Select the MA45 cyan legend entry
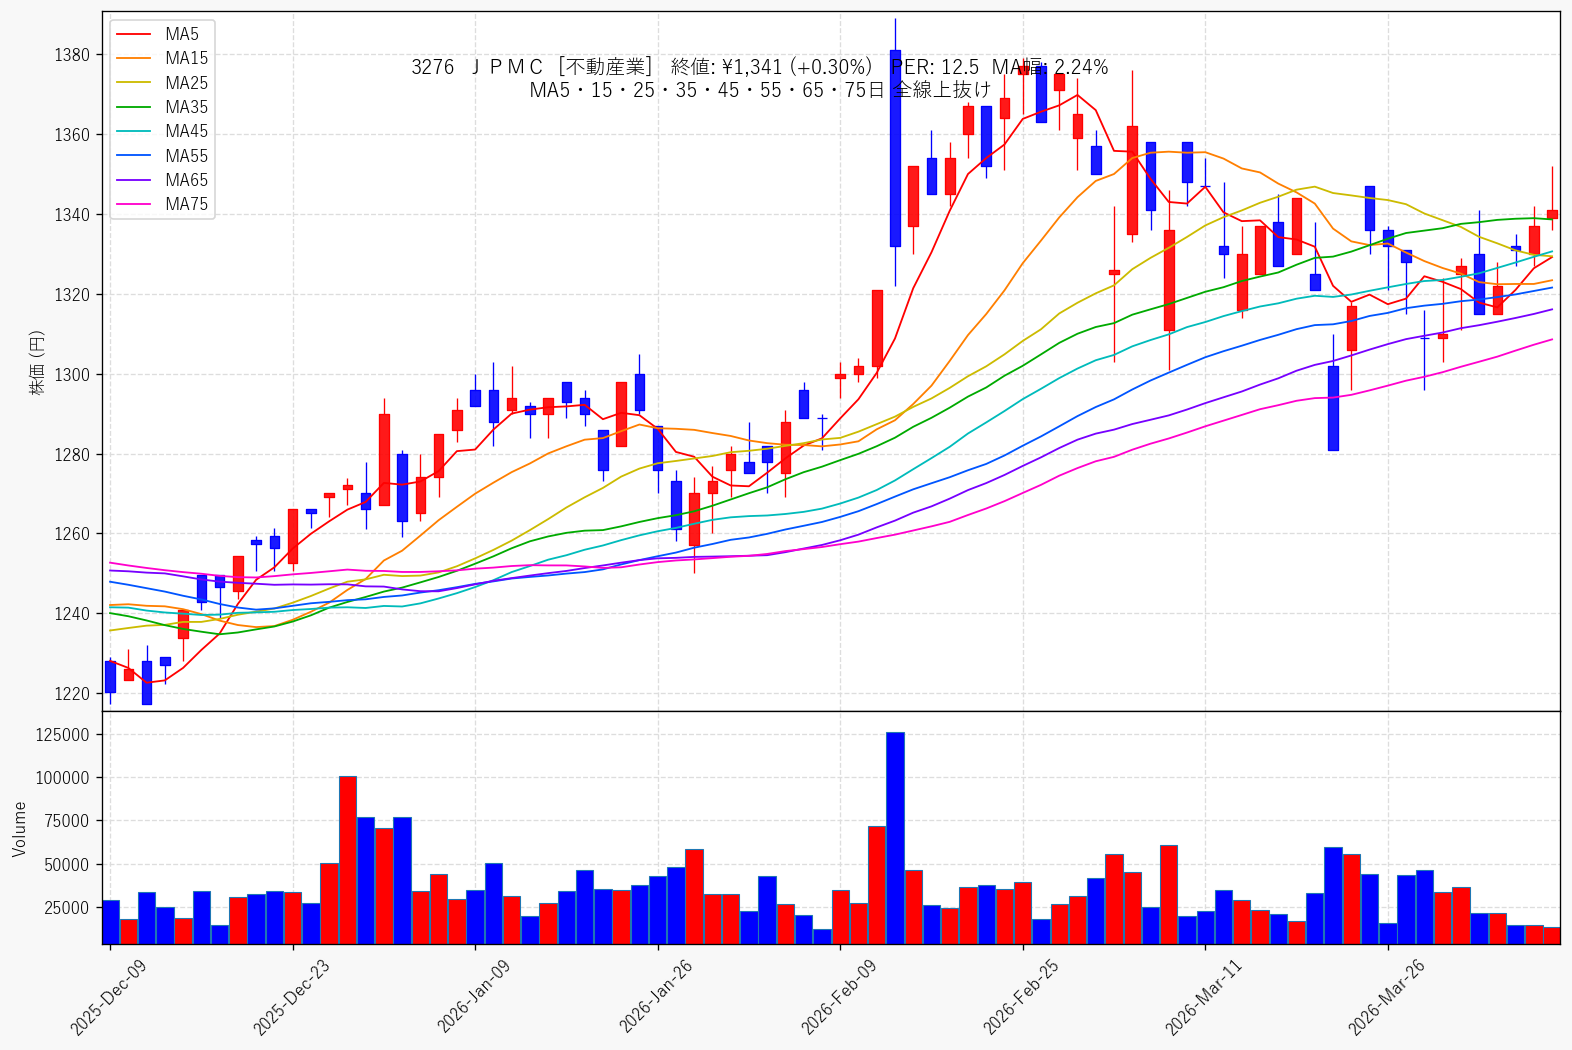 click(162, 131)
